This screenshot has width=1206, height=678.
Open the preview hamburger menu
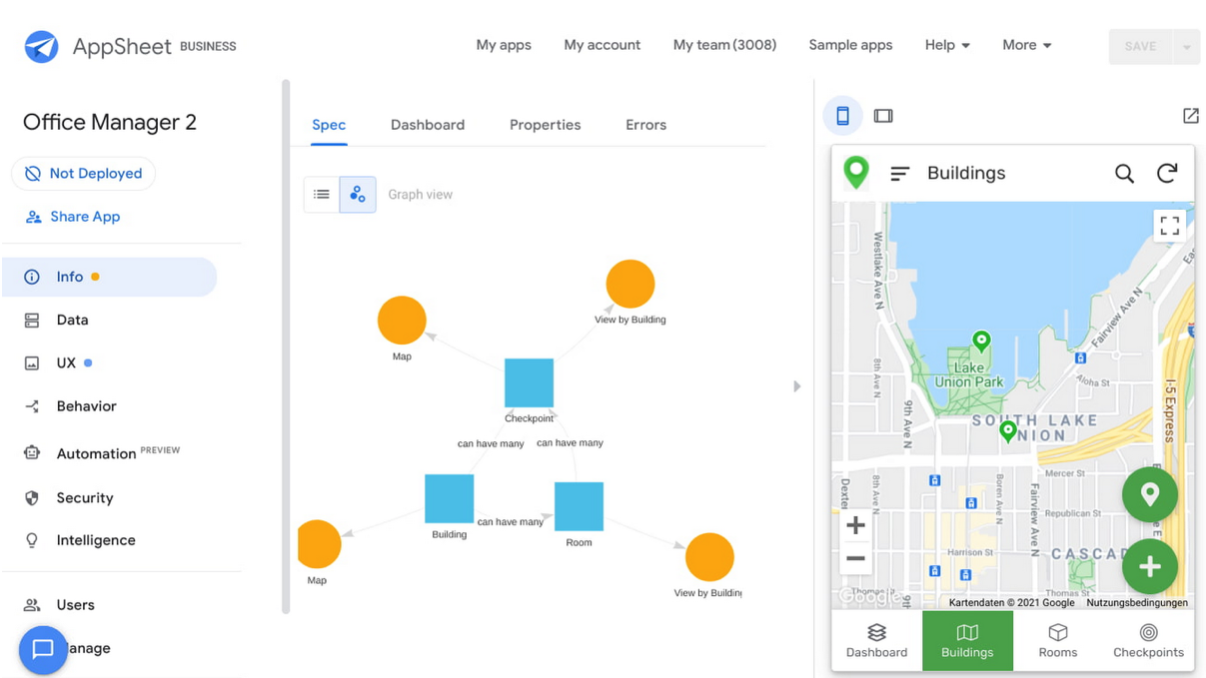[x=899, y=173]
